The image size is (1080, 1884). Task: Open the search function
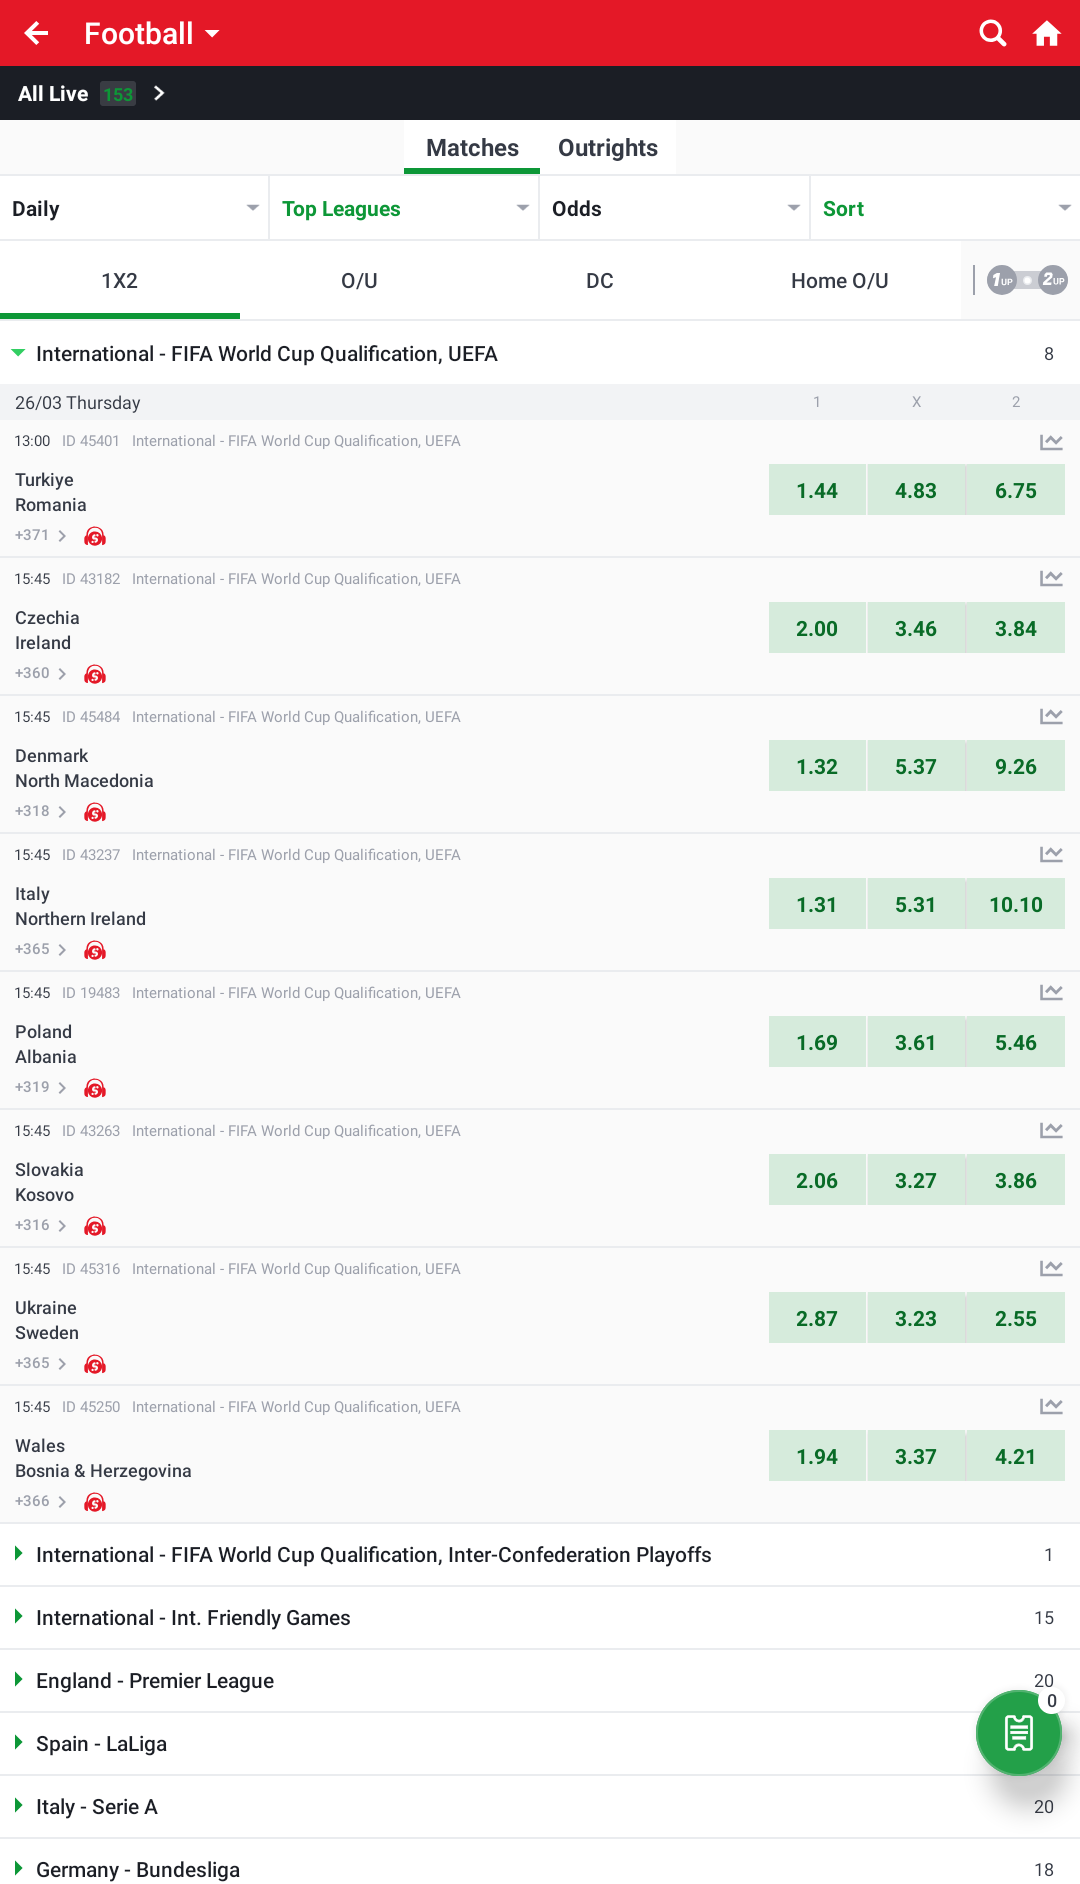pos(992,32)
